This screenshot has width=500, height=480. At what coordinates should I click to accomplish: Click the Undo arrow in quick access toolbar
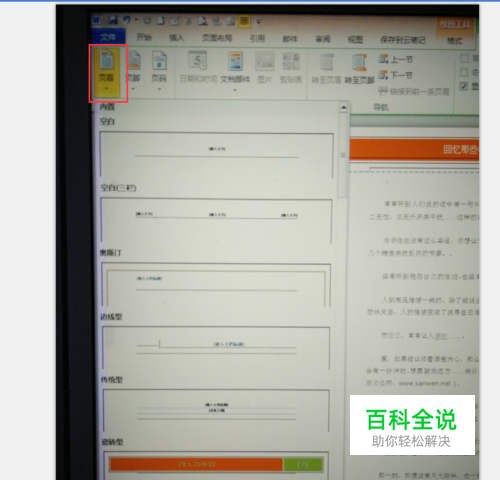coord(127,20)
